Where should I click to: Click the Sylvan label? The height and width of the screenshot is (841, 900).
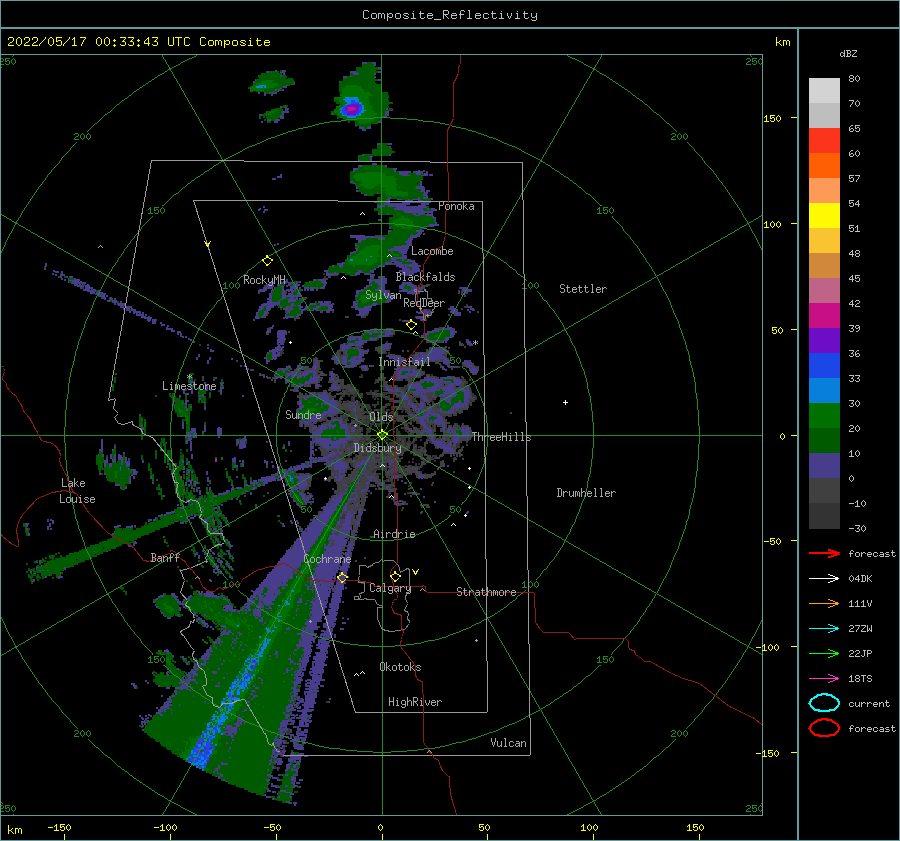tap(383, 295)
